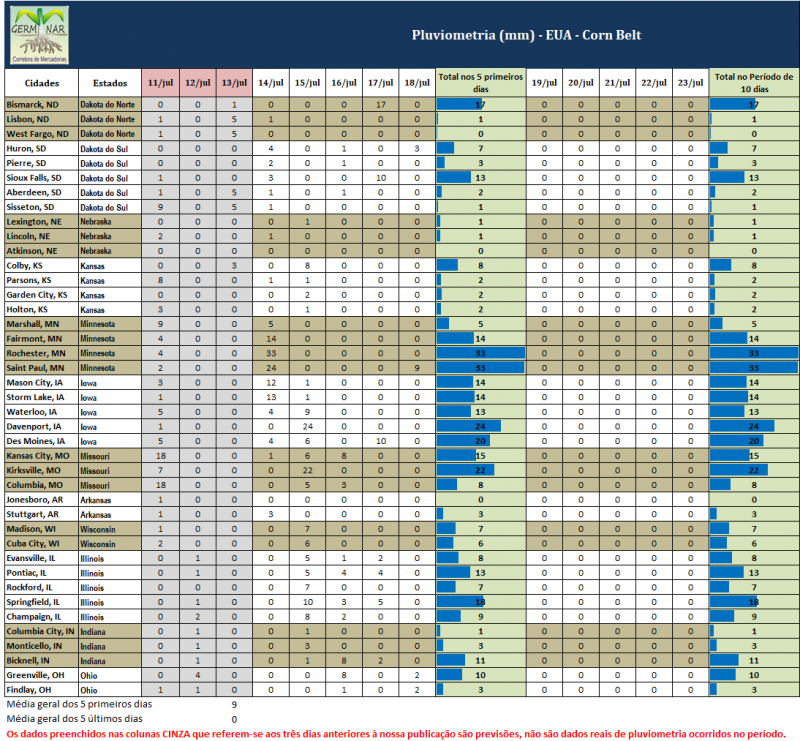Viewport: 800px width, 741px height.
Task: Select the Bismarck, ND city cell
Action: (41, 104)
